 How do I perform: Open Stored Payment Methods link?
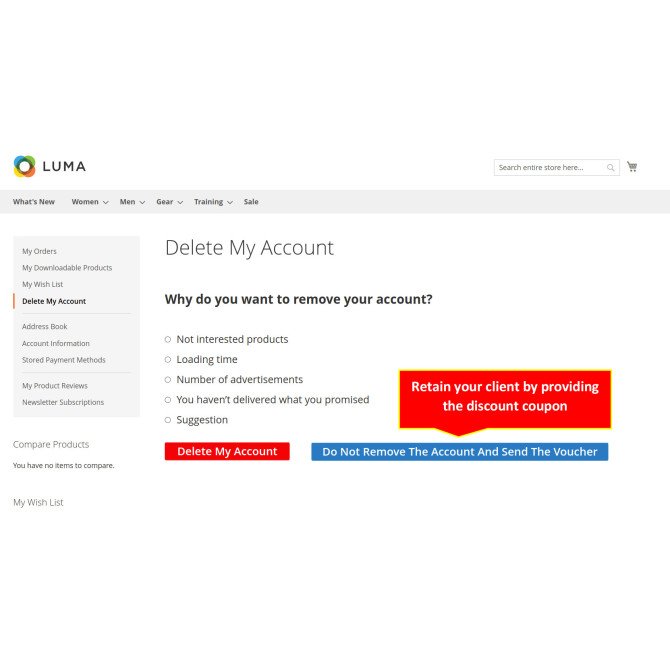pyautogui.click(x=64, y=360)
